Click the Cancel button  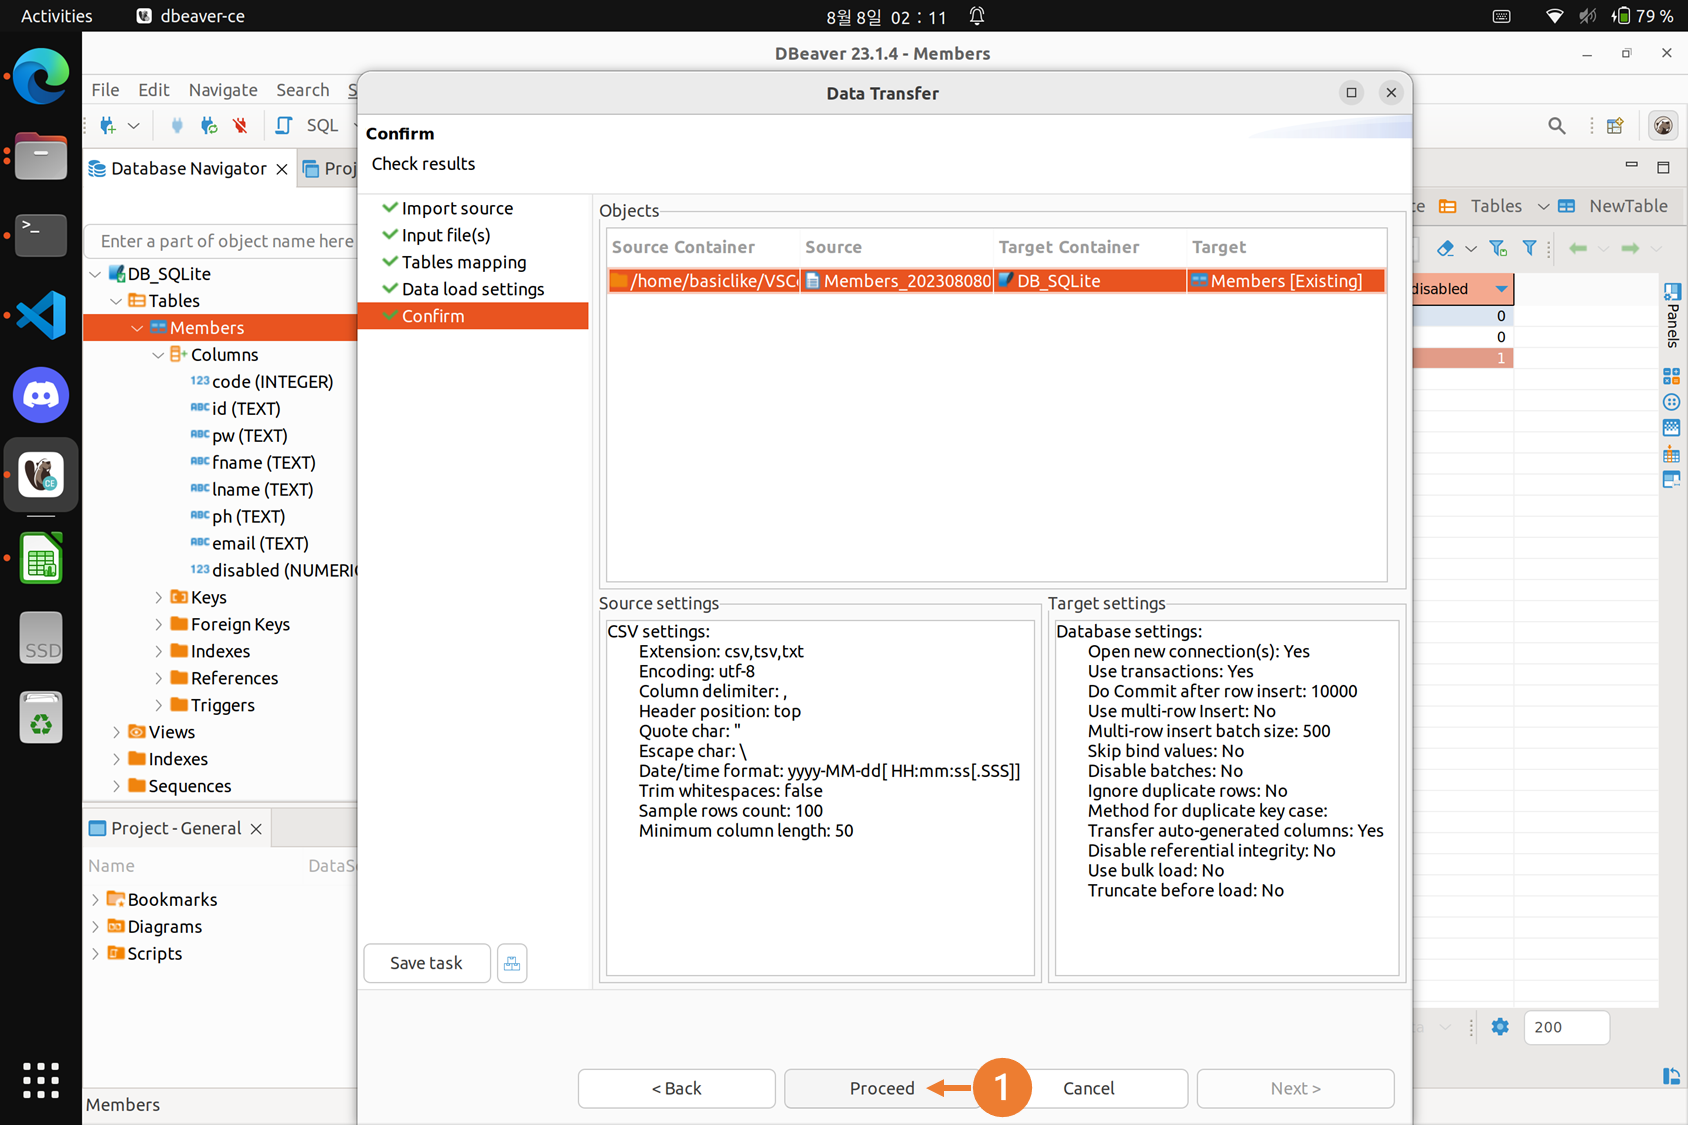click(x=1088, y=1088)
